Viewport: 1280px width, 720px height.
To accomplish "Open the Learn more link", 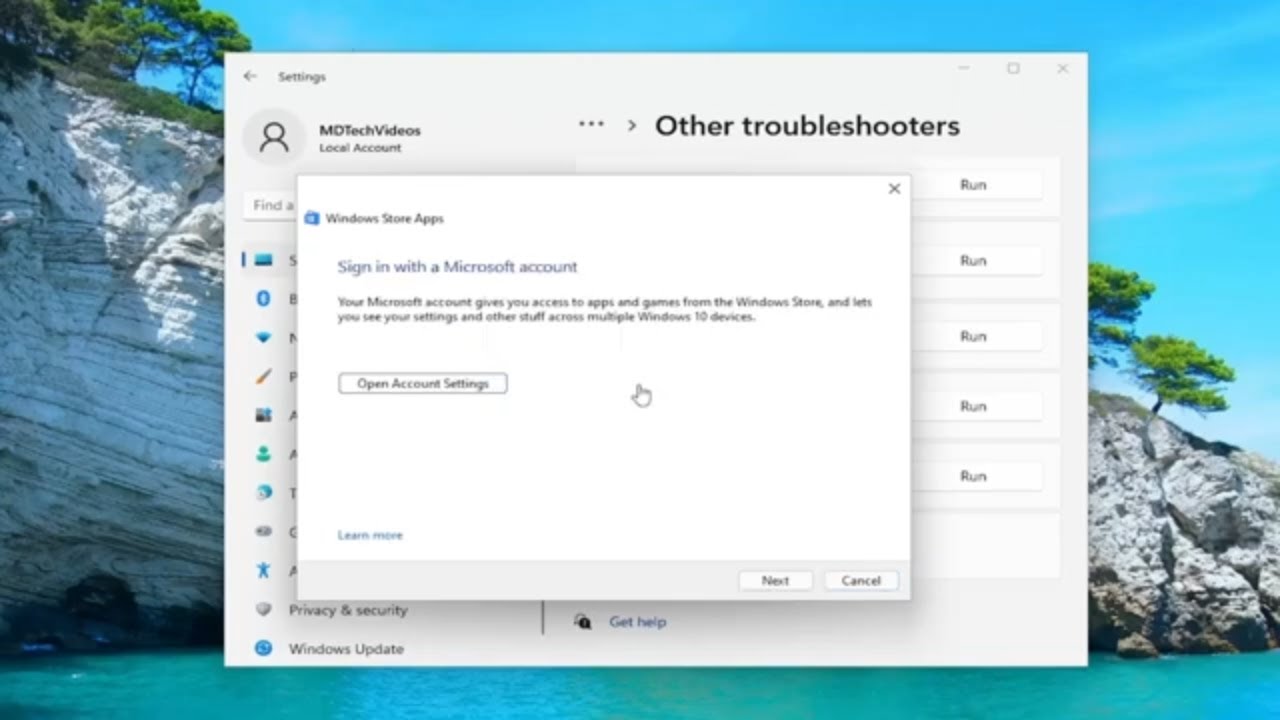I will pyautogui.click(x=370, y=535).
